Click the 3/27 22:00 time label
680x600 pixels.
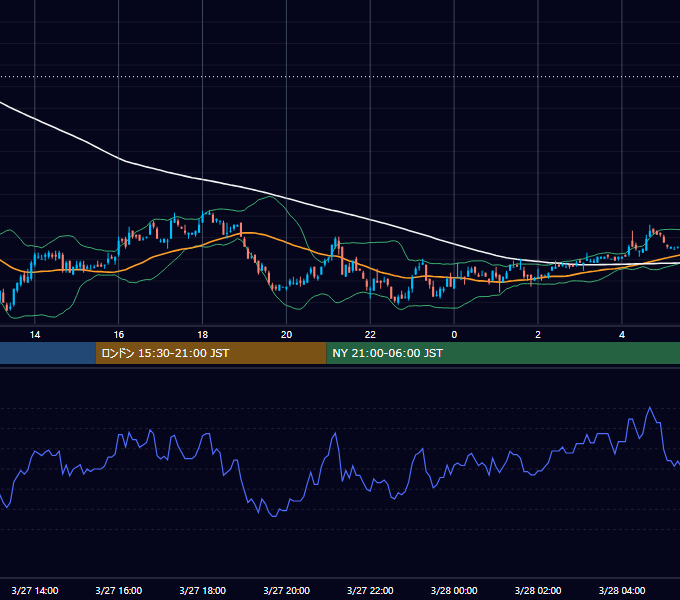[x=370, y=590]
